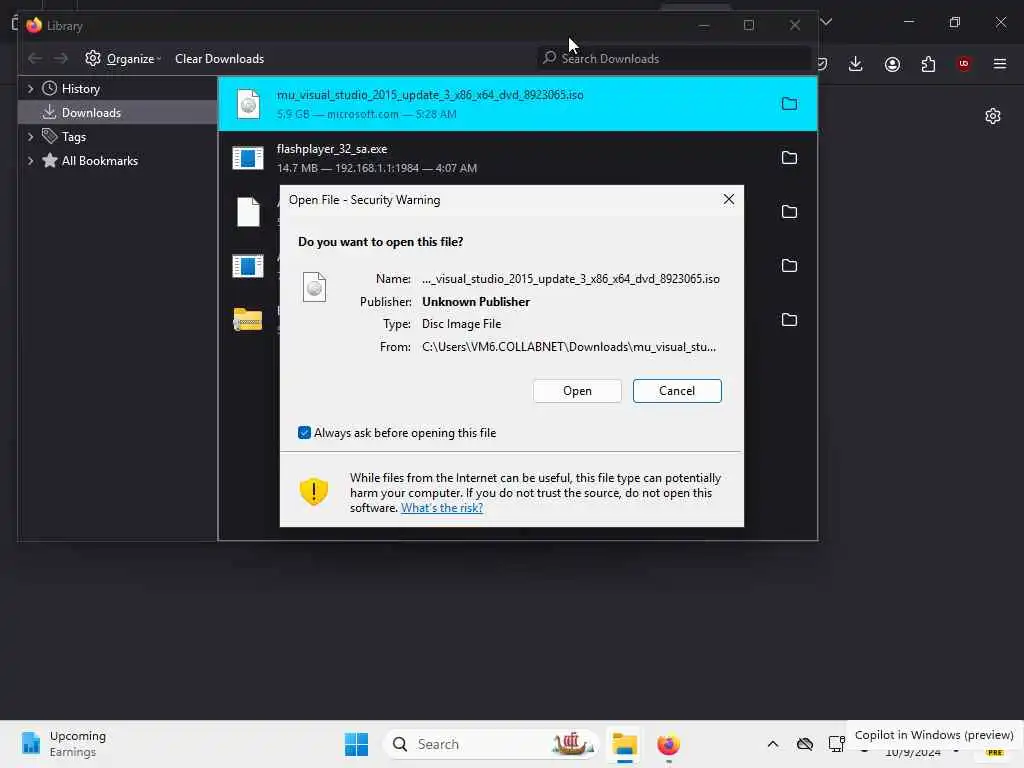This screenshot has height=768, width=1024.
Task: Open page settings gear icon in Firefox
Action: pos(993,116)
